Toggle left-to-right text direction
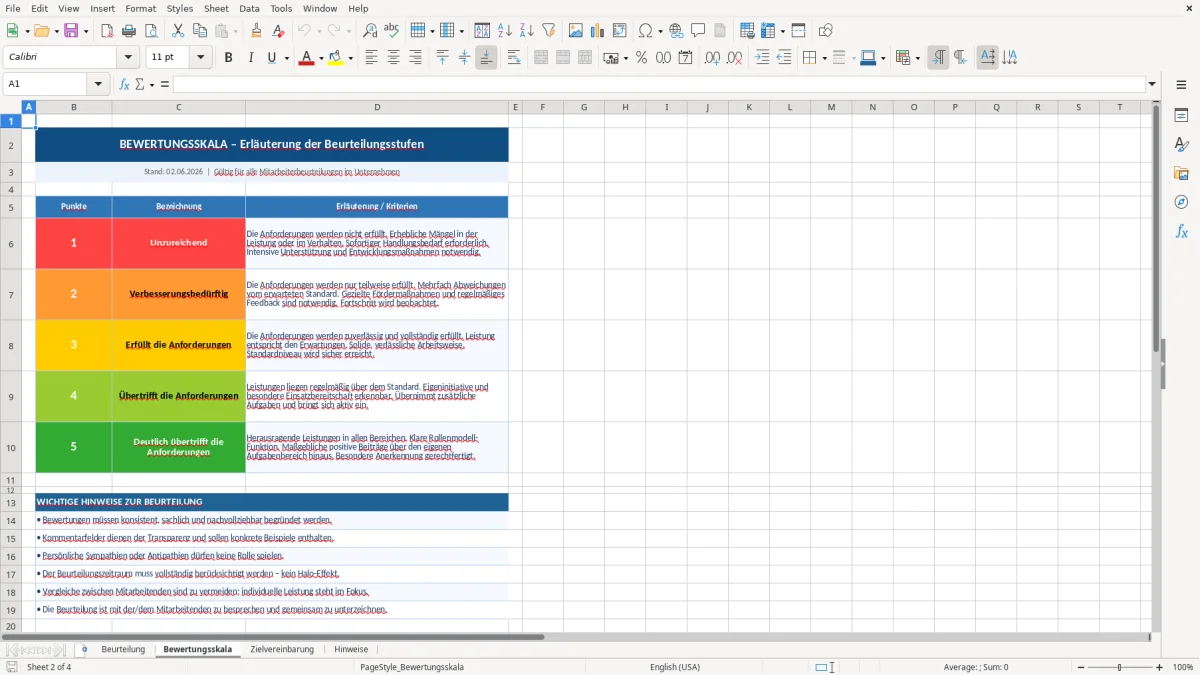This screenshot has height=675, width=1200. [x=938, y=58]
